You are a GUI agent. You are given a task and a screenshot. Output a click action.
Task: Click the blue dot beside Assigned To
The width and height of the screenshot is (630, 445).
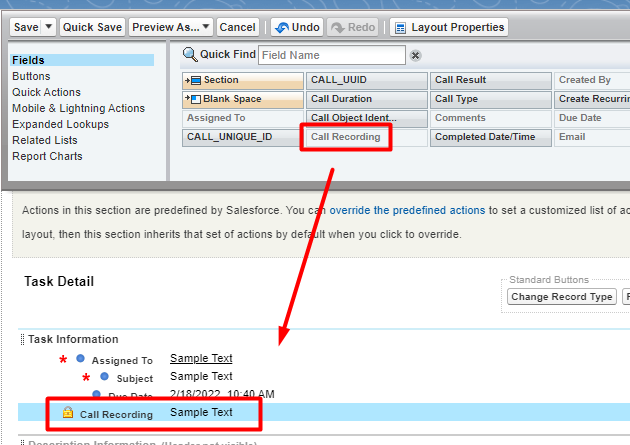(80, 358)
